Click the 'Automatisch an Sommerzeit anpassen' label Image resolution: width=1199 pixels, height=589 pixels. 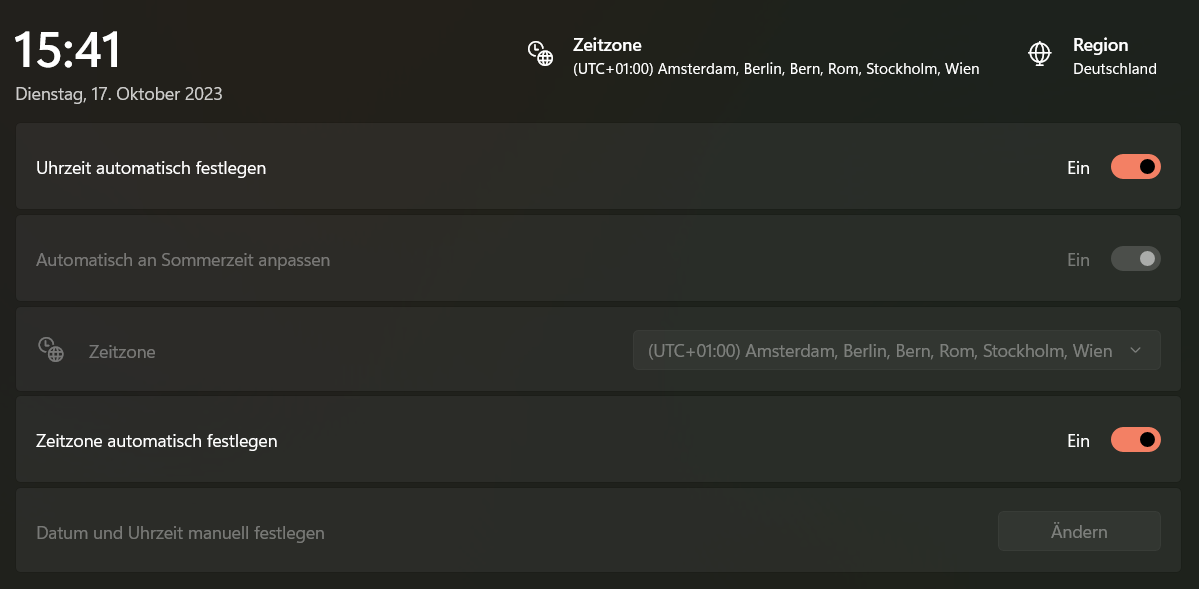(183, 260)
